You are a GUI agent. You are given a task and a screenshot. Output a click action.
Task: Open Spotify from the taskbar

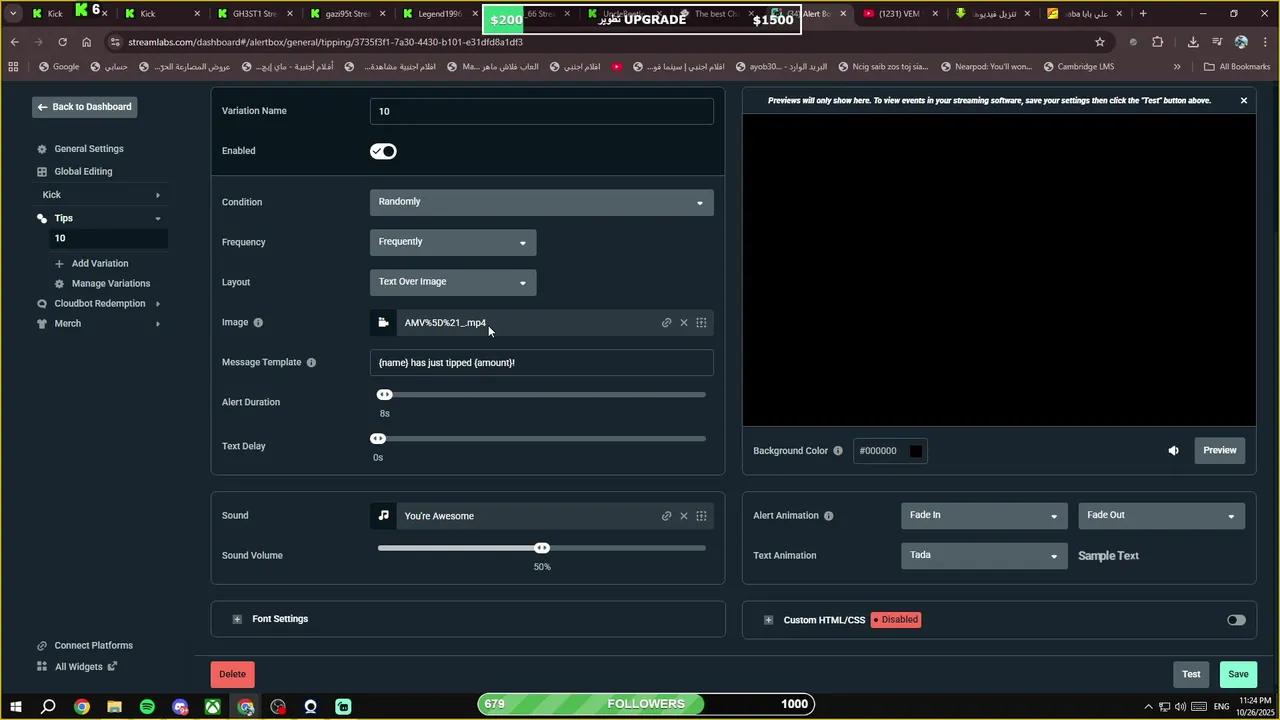click(147, 706)
